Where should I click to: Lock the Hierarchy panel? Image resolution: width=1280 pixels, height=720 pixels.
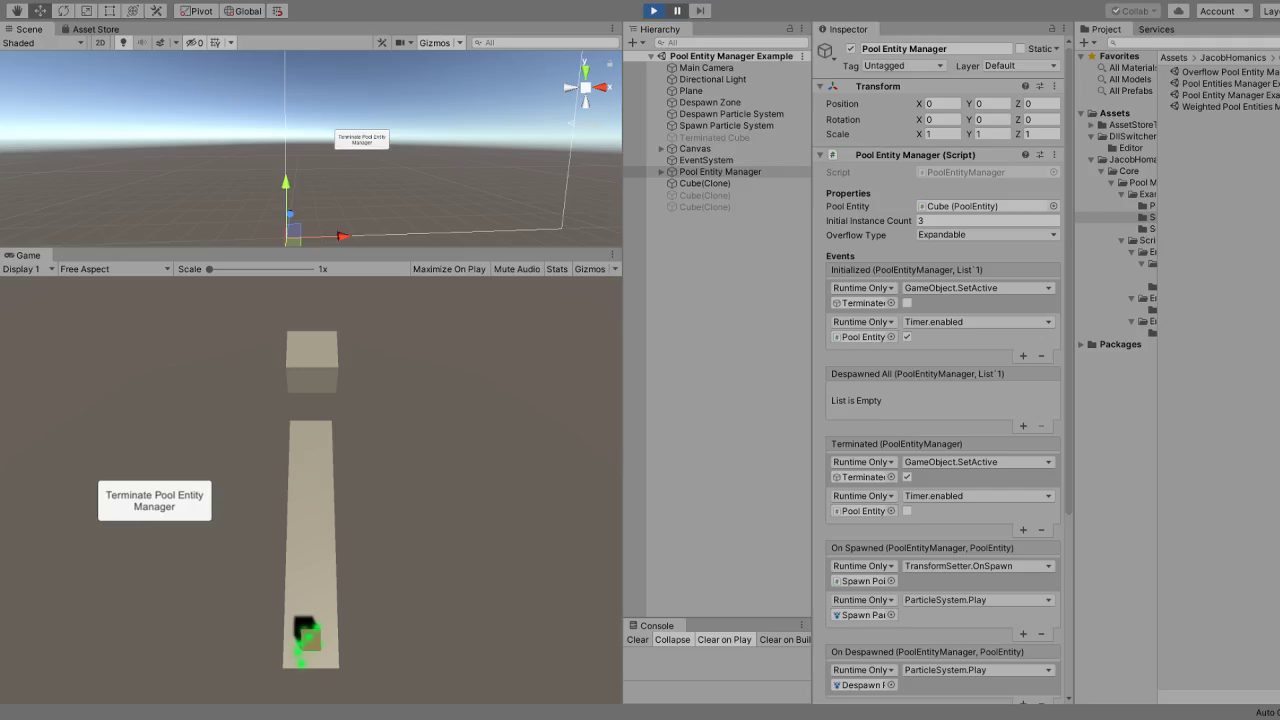790,29
